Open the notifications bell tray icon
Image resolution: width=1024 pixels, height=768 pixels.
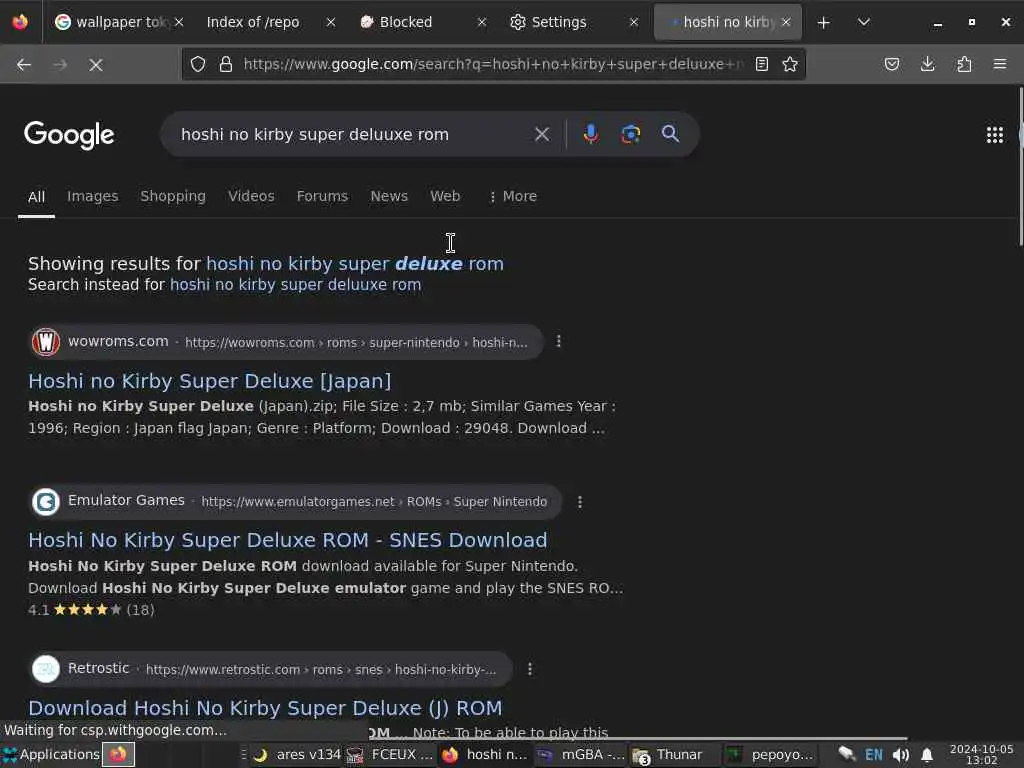tap(926, 755)
